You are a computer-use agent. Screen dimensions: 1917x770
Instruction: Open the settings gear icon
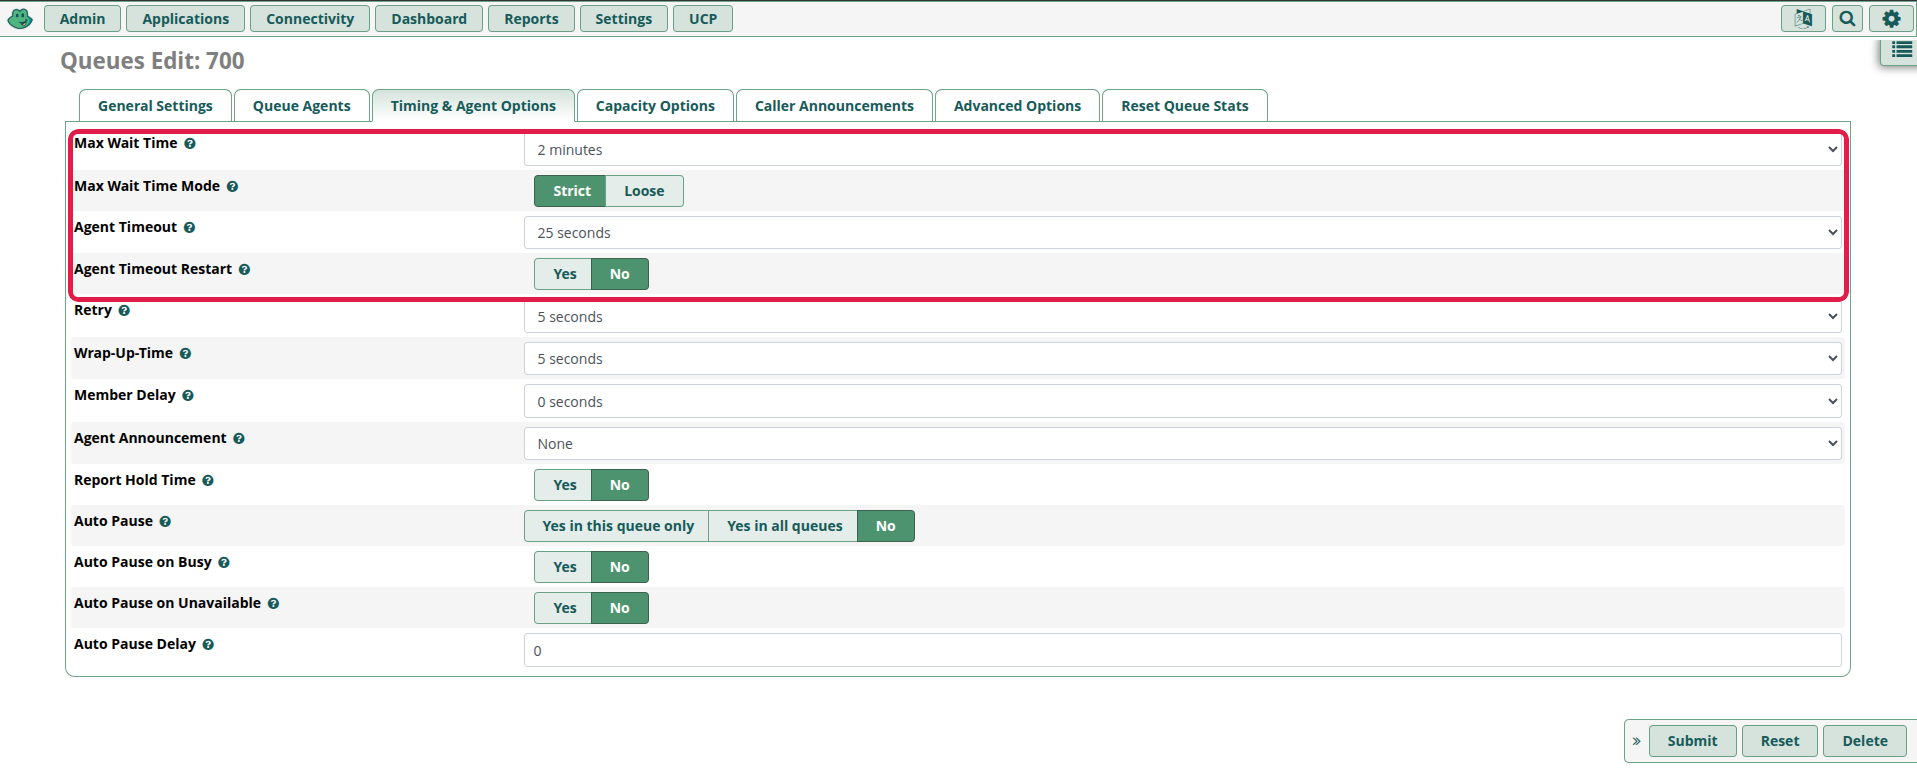click(x=1891, y=18)
